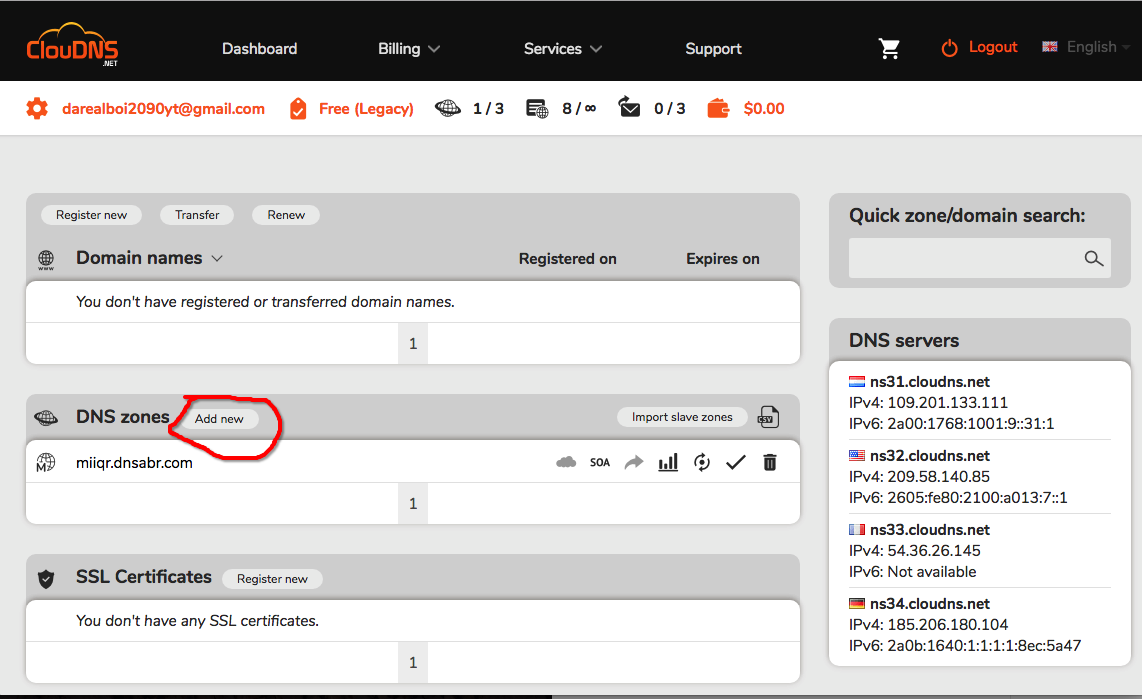
Task: Open the Support page
Action: 713,48
